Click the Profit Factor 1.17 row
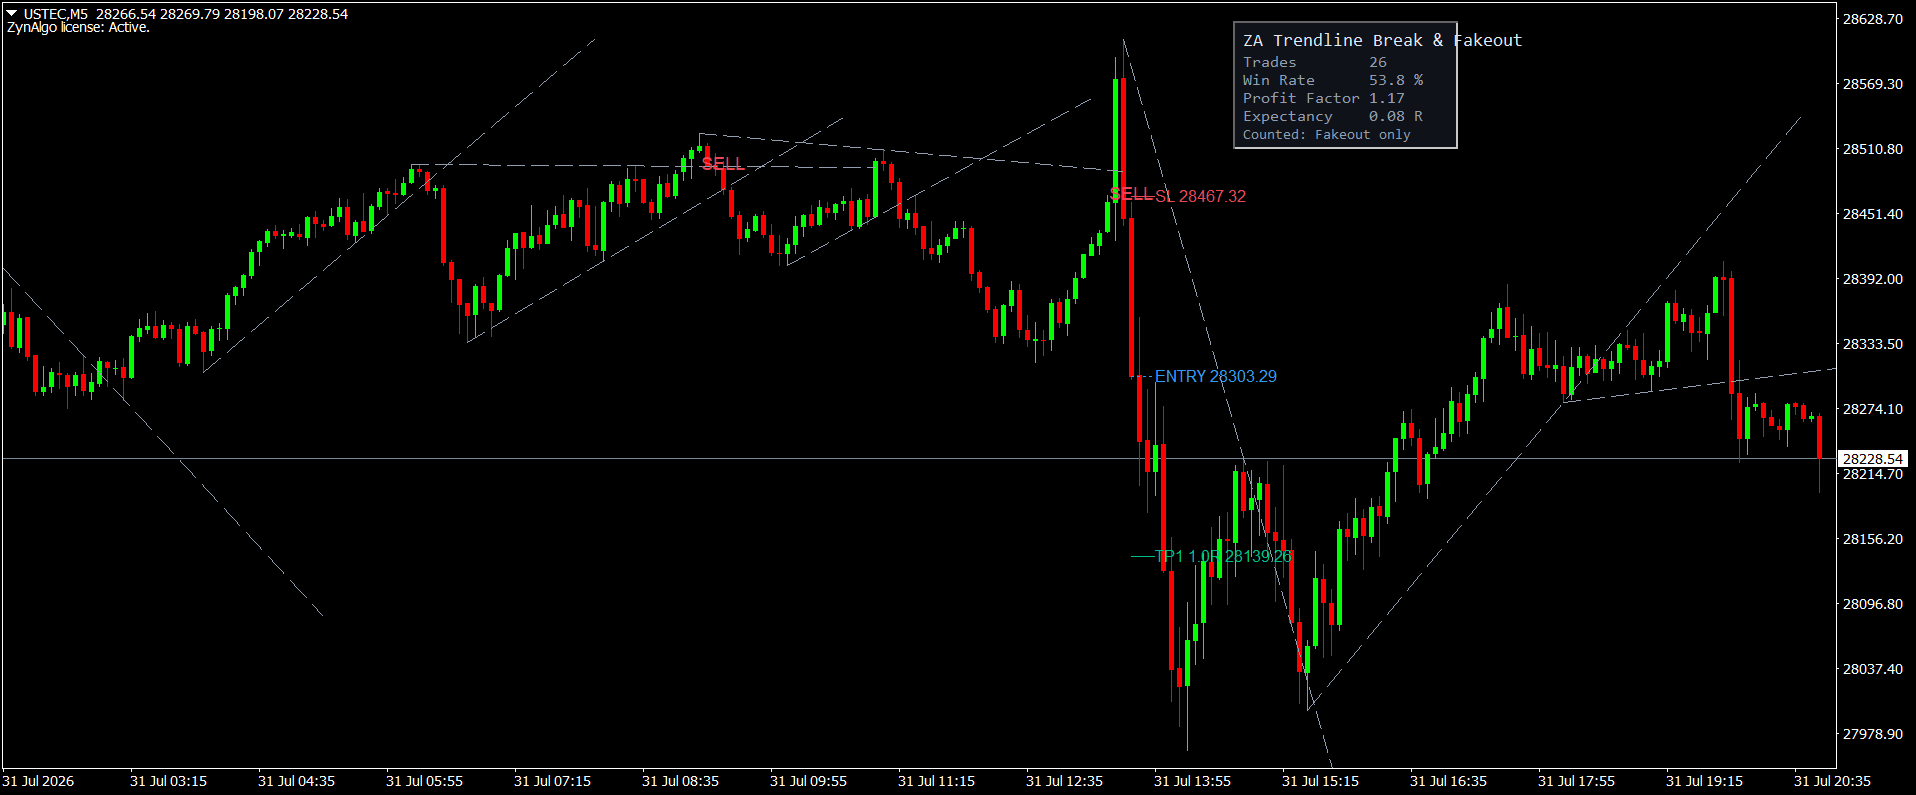1916x795 pixels. point(1324,98)
